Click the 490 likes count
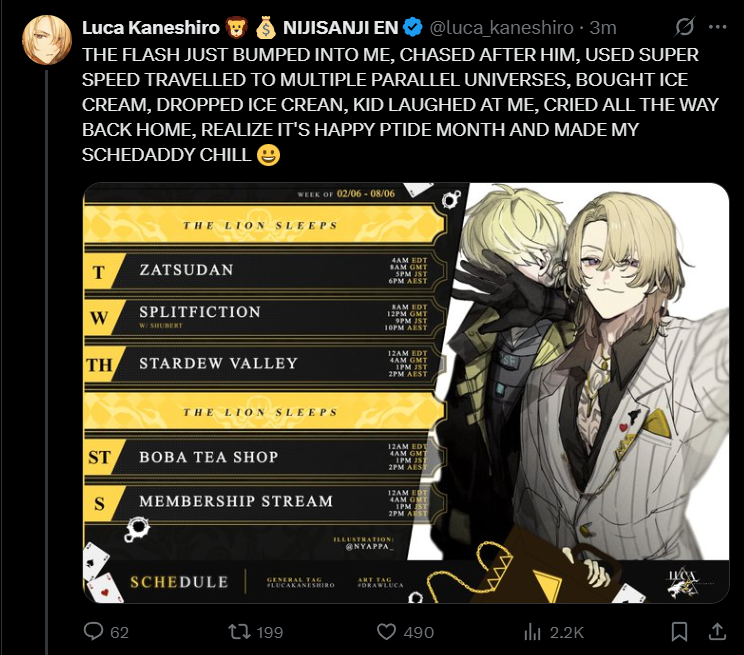The width and height of the screenshot is (744, 655). 418,632
